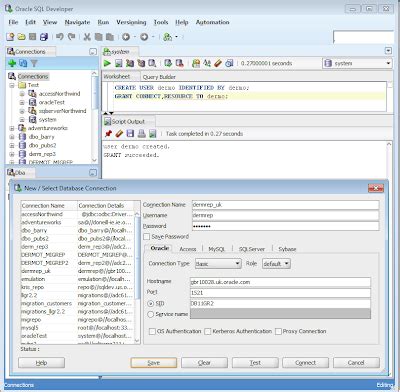The height and width of the screenshot is (392, 400).
Task: Click the Hostname input field
Action: tap(280, 282)
